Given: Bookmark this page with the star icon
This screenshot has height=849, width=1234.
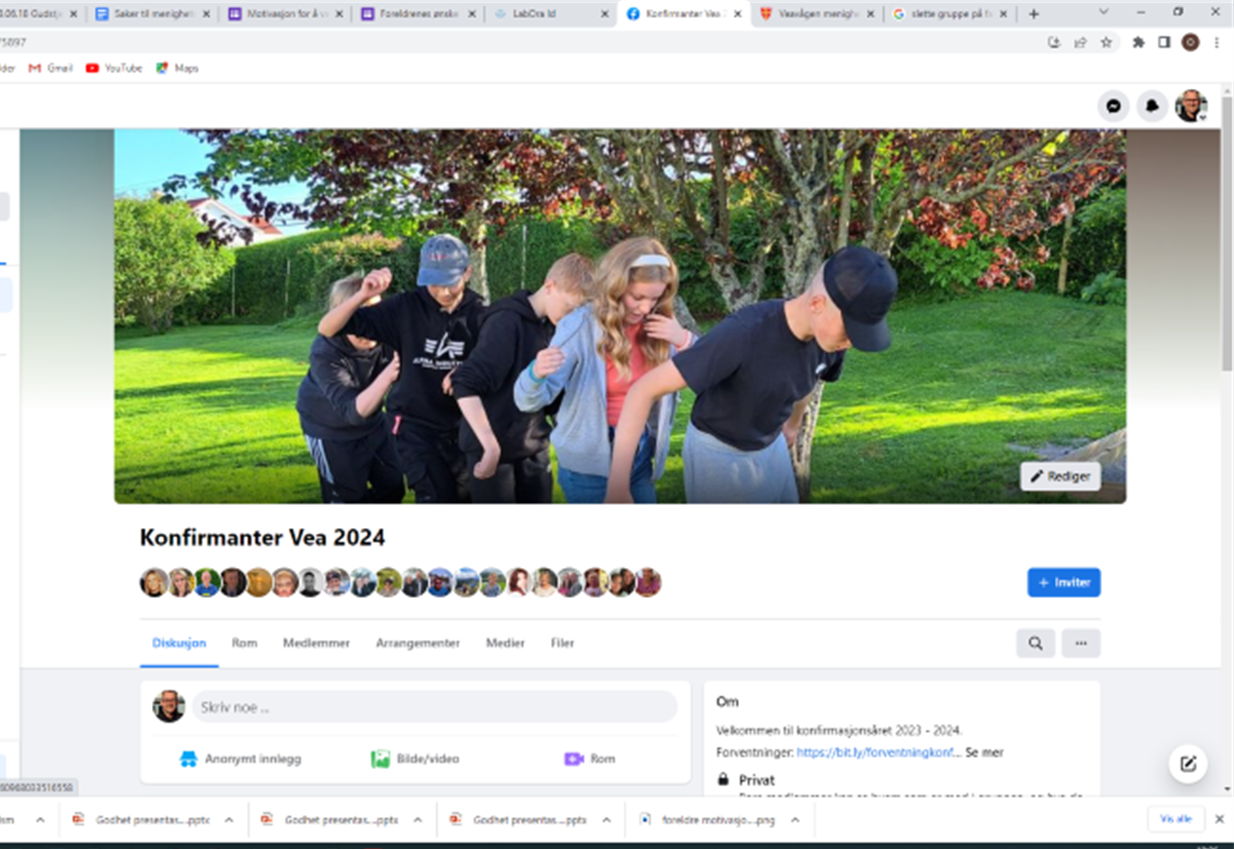Looking at the screenshot, I should click(x=1106, y=42).
